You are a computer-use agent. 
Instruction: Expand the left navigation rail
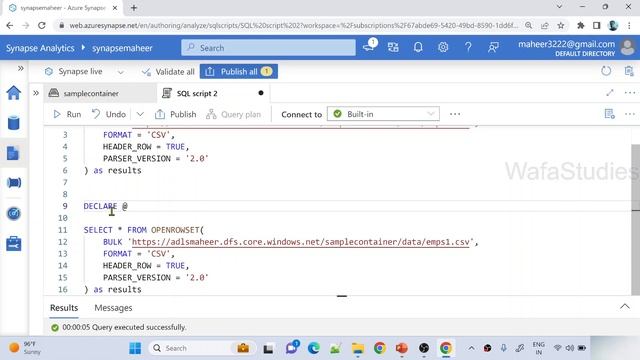(x=20, y=68)
